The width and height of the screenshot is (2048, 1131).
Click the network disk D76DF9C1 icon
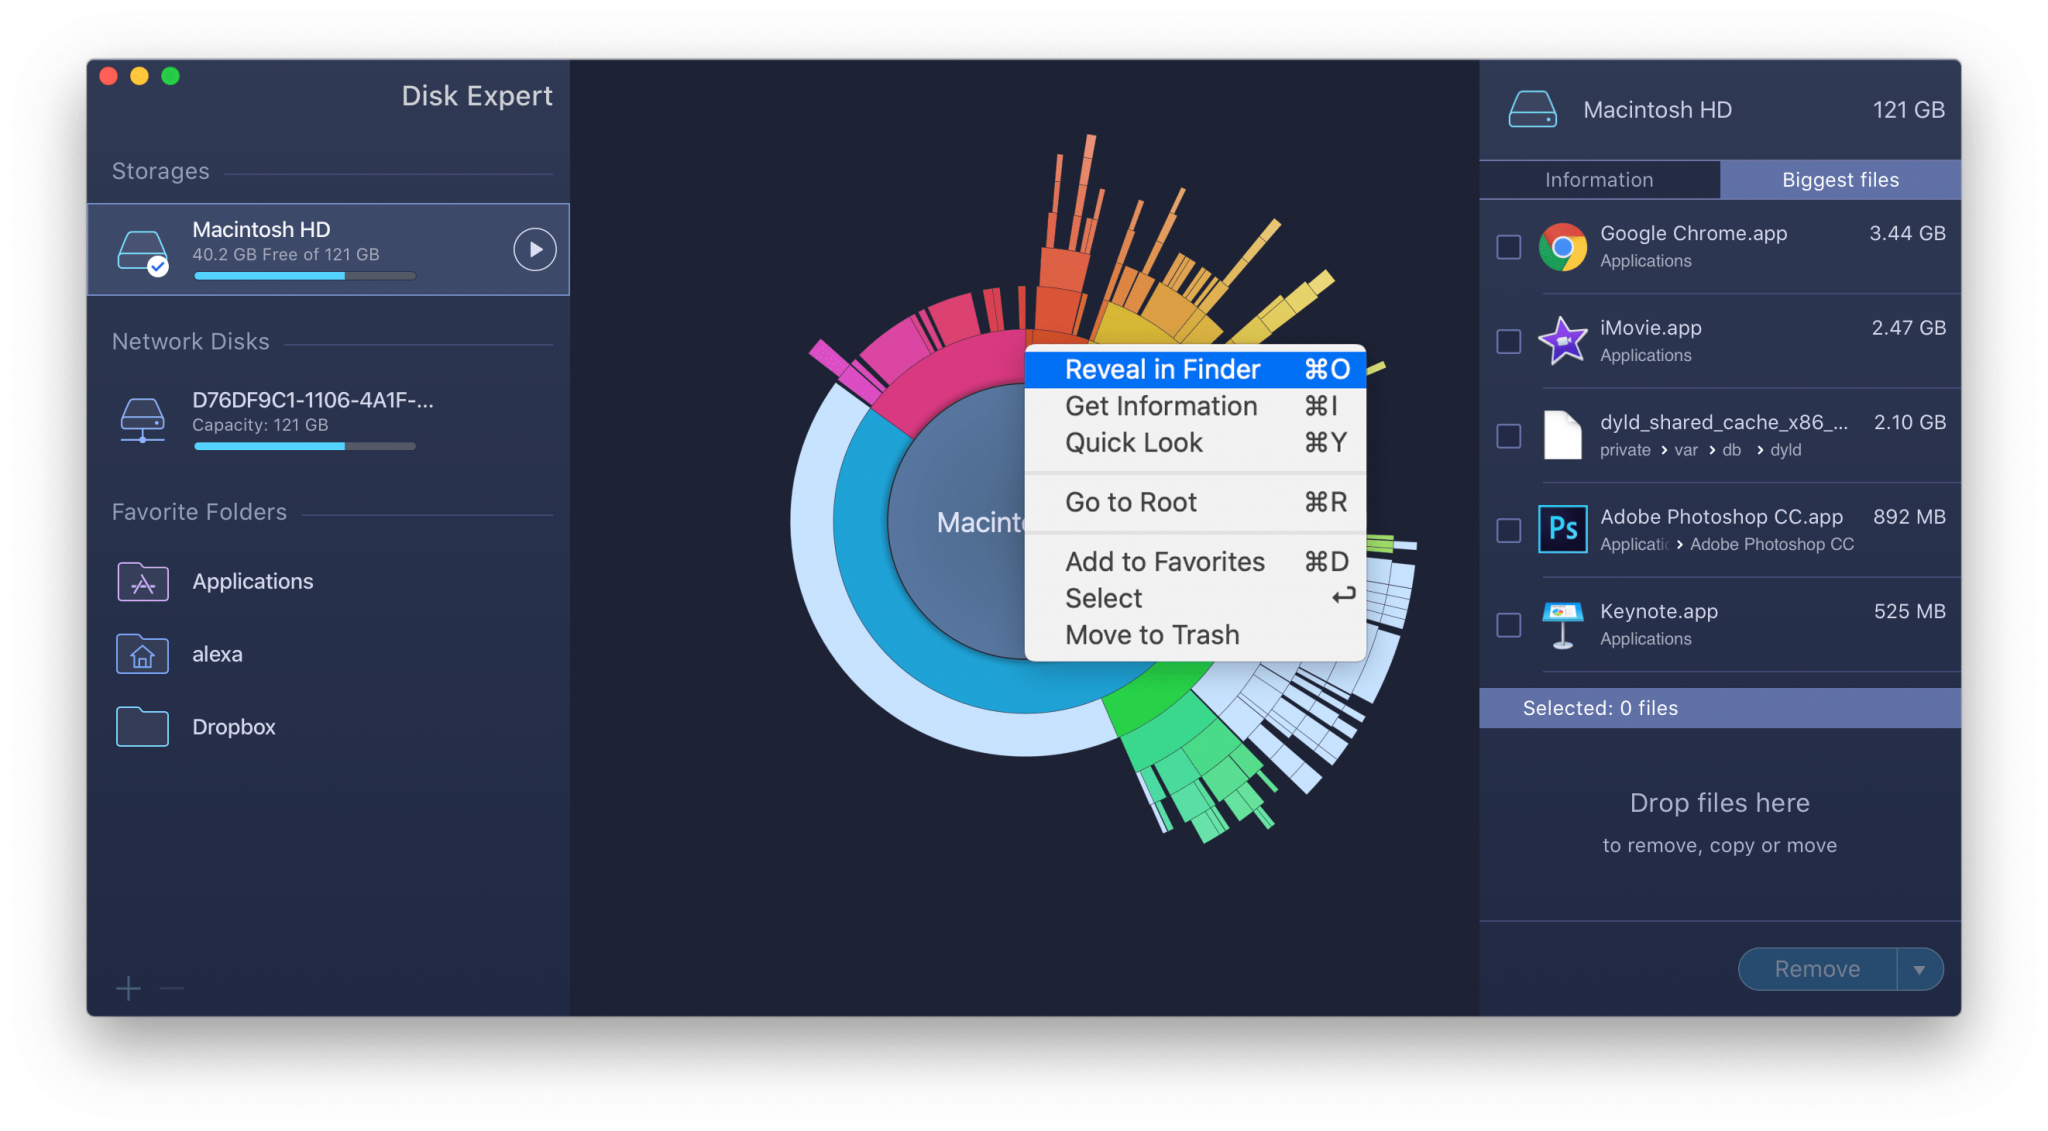coord(142,420)
